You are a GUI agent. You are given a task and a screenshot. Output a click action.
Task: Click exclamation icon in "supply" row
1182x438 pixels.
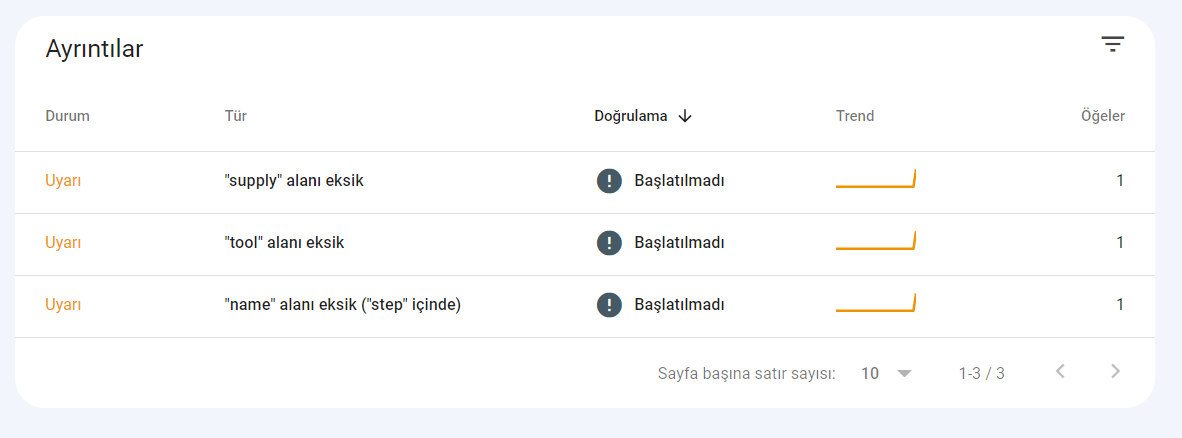tap(609, 181)
